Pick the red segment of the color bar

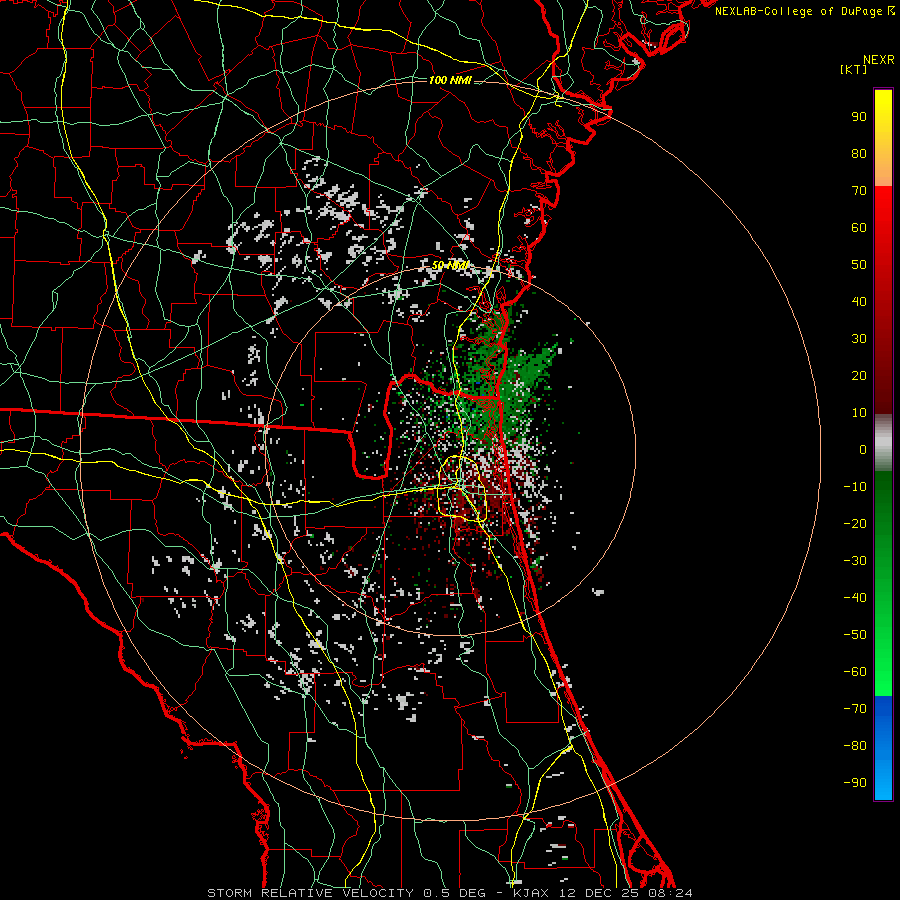tap(883, 300)
